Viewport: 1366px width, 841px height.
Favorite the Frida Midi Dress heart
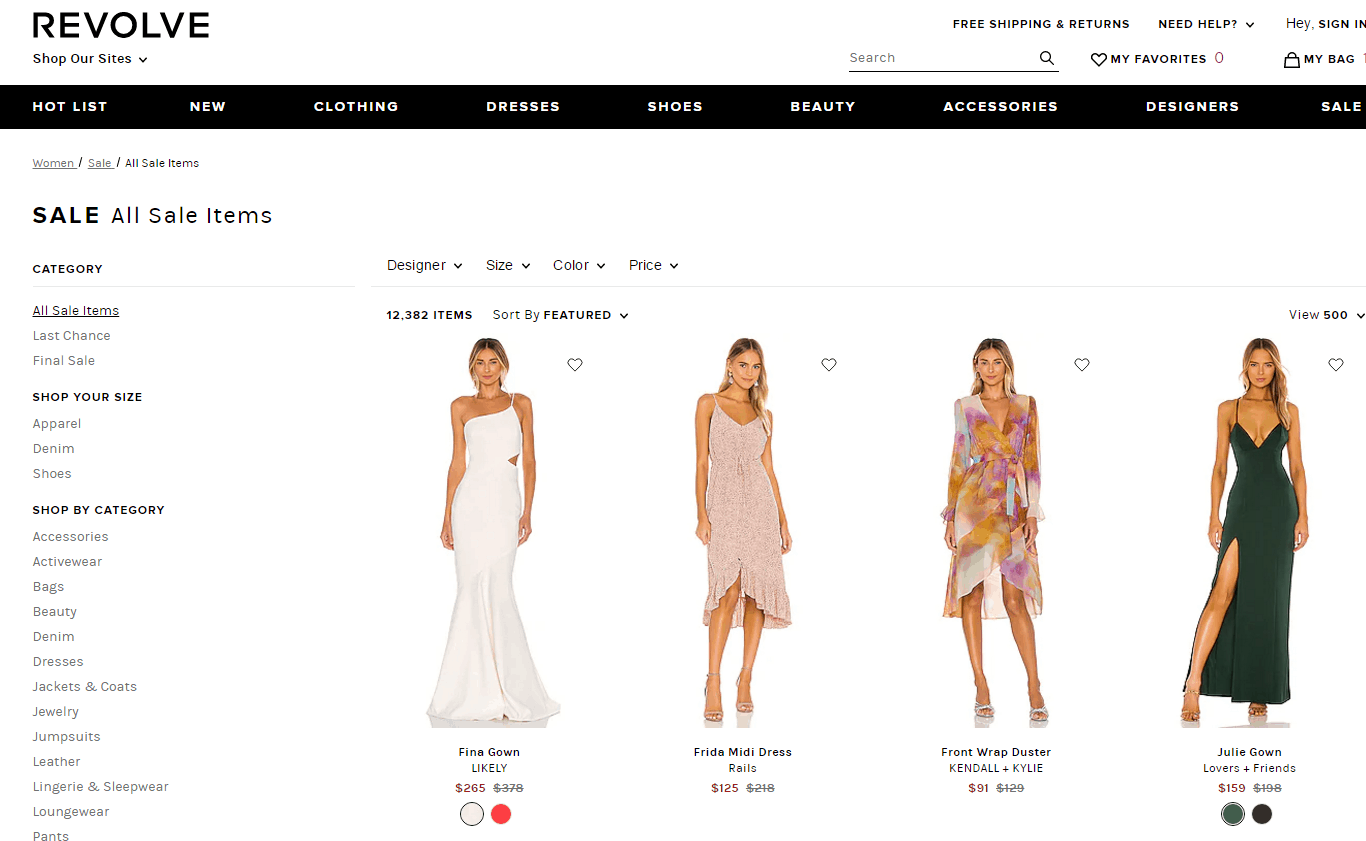(x=829, y=365)
